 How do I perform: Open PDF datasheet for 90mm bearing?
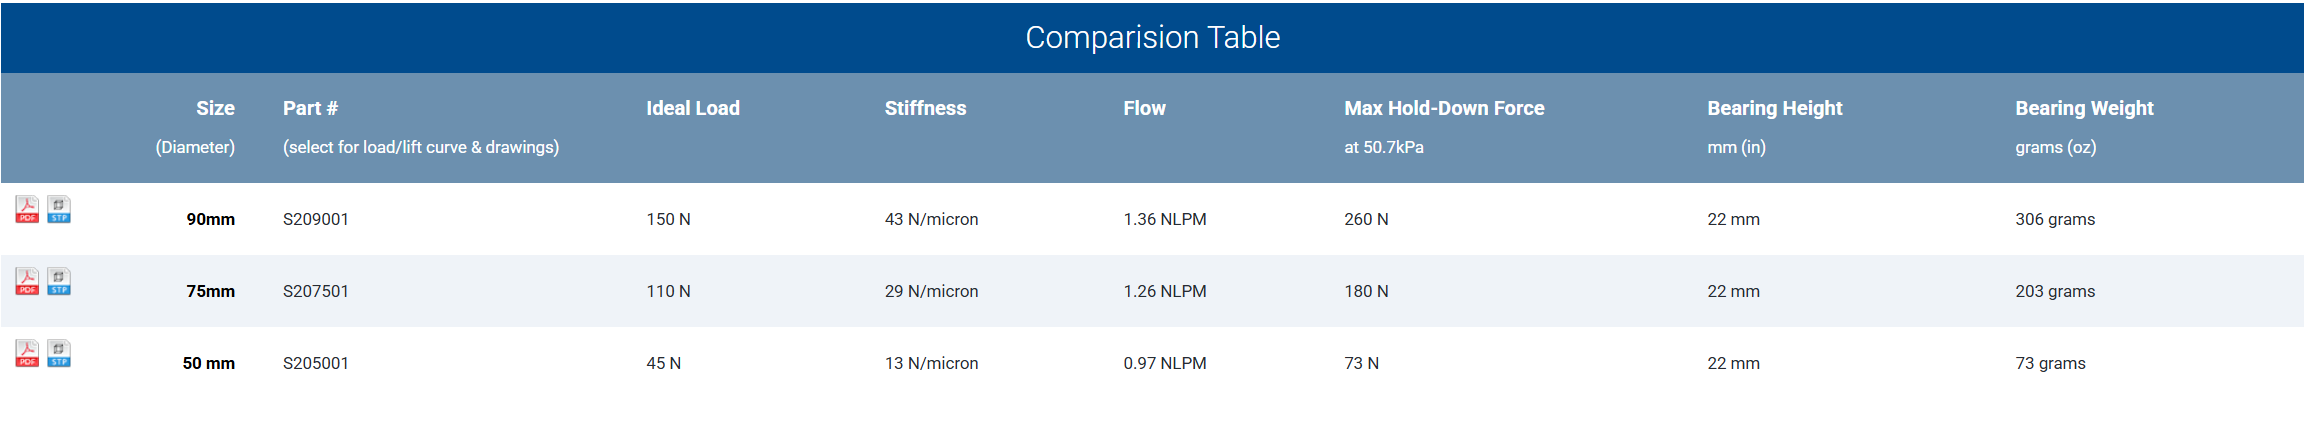[27, 209]
